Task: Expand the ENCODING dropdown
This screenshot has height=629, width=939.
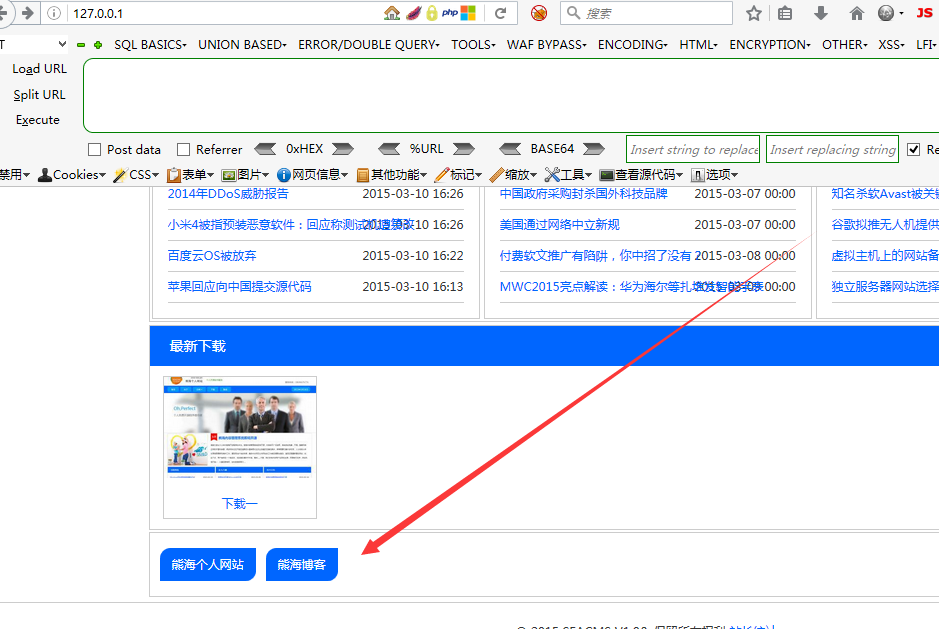Action: pyautogui.click(x=632, y=44)
